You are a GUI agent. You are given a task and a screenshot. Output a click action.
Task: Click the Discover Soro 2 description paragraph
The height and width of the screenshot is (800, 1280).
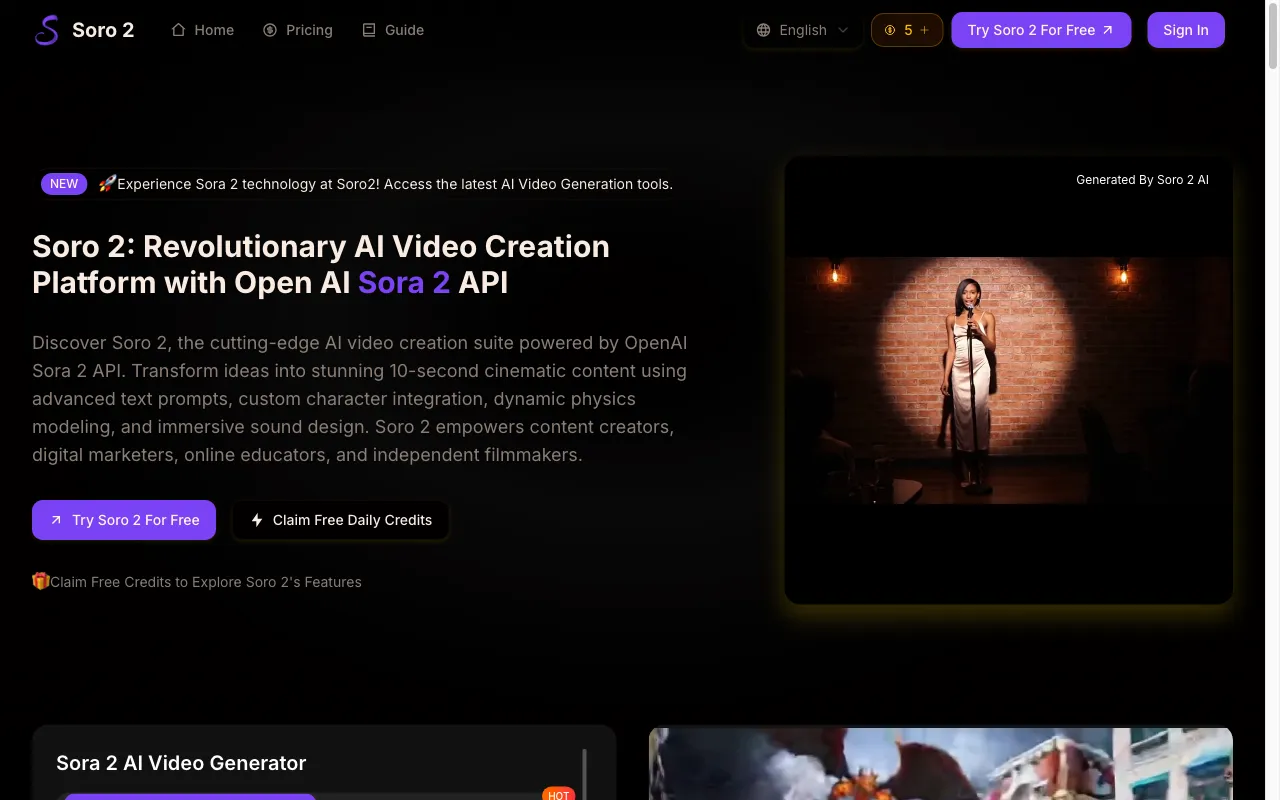pos(360,399)
